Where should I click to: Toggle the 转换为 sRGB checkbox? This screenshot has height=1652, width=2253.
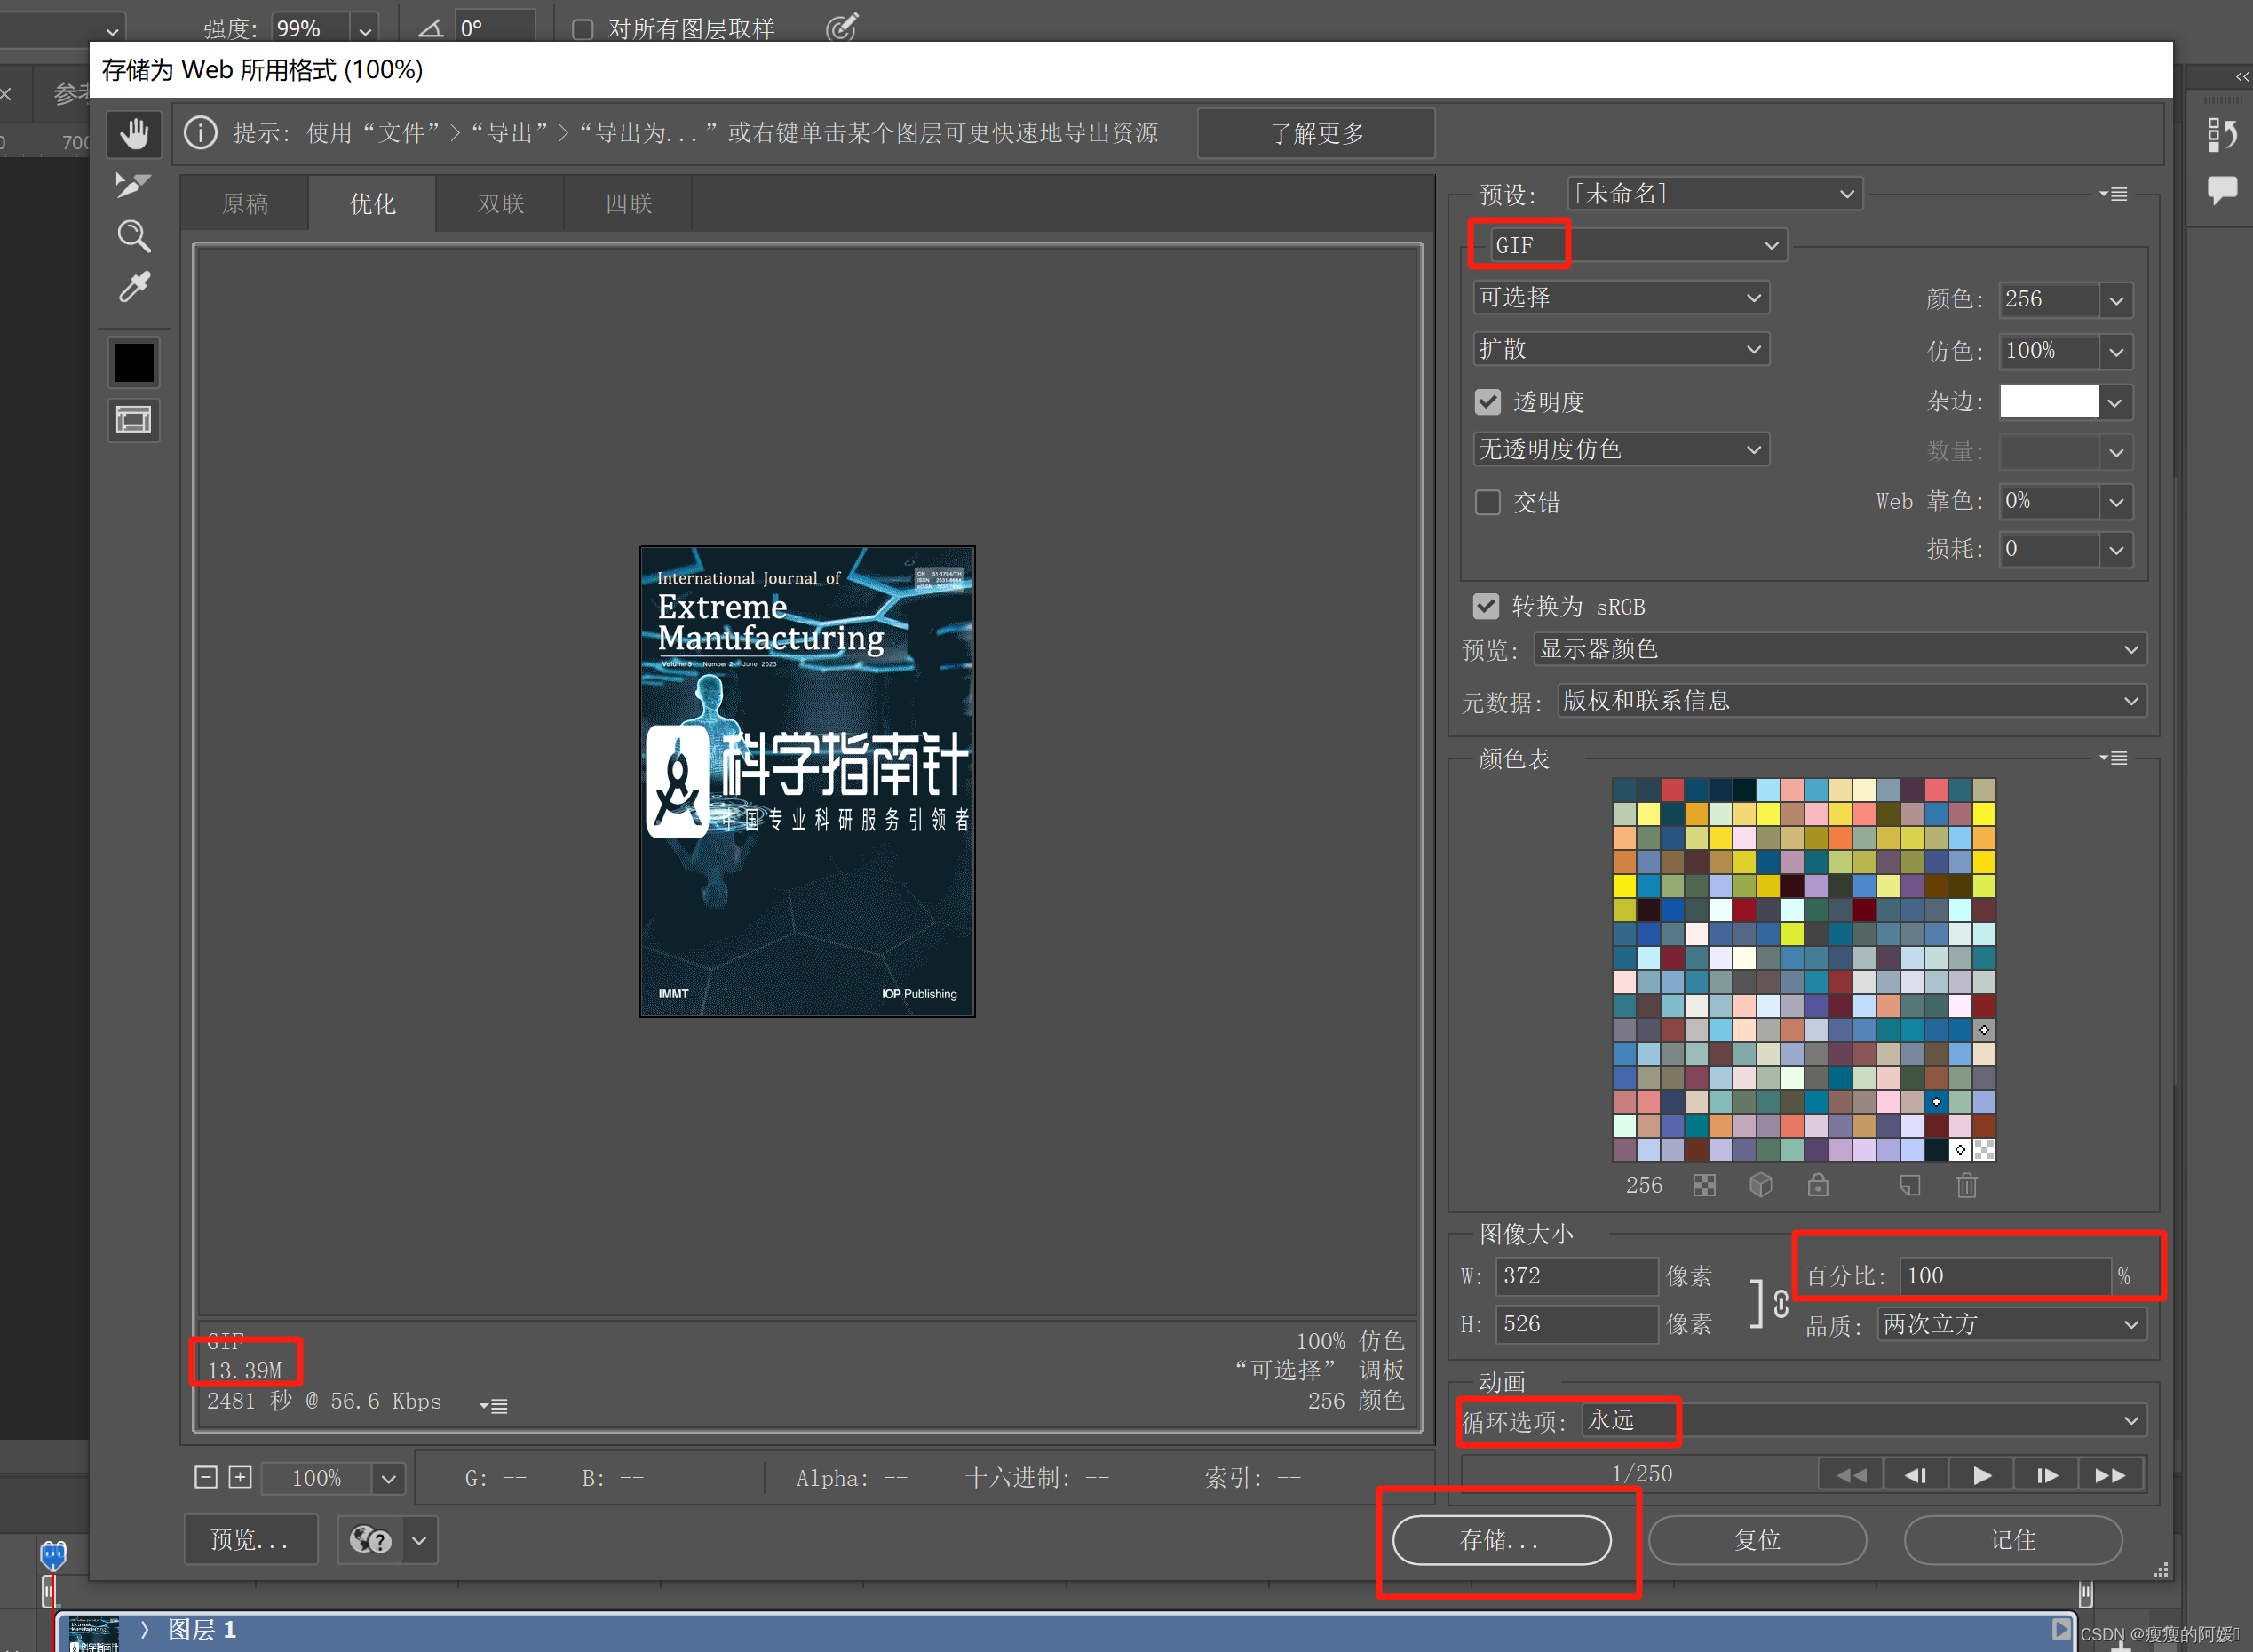(x=1485, y=607)
